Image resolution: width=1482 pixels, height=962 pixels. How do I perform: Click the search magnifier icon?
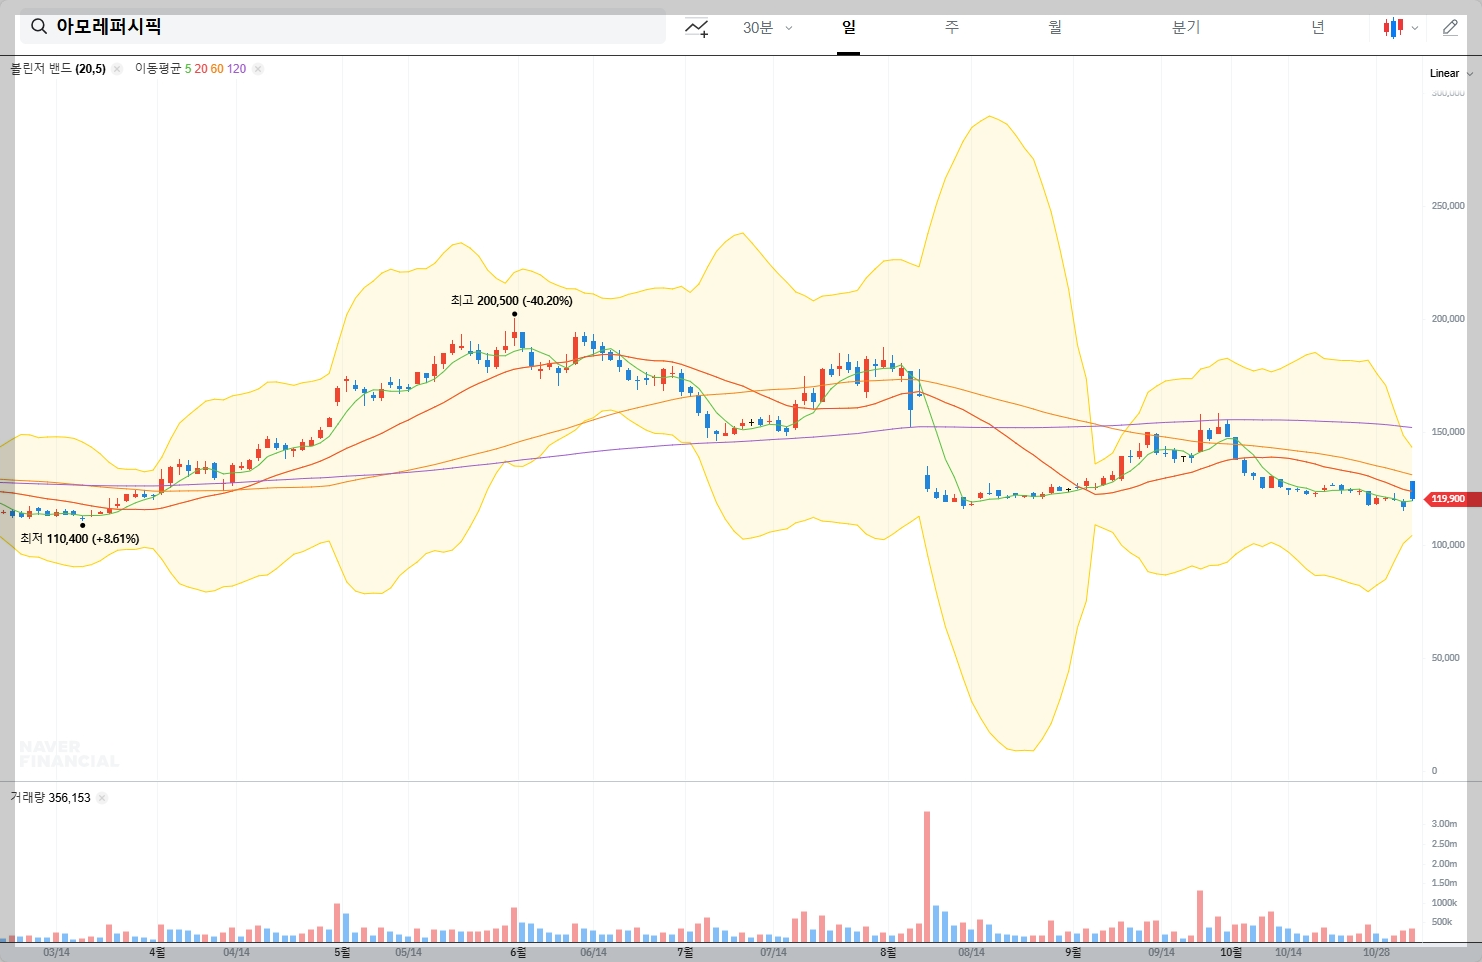click(x=39, y=27)
